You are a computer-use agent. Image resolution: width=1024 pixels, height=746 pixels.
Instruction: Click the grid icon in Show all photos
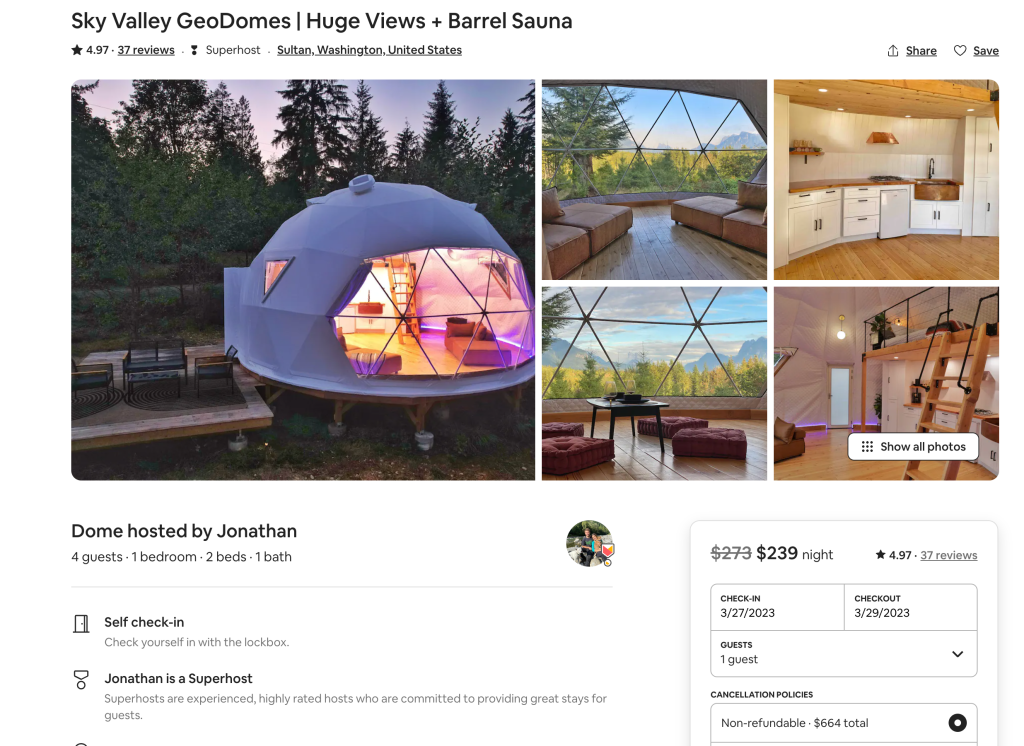[867, 447]
